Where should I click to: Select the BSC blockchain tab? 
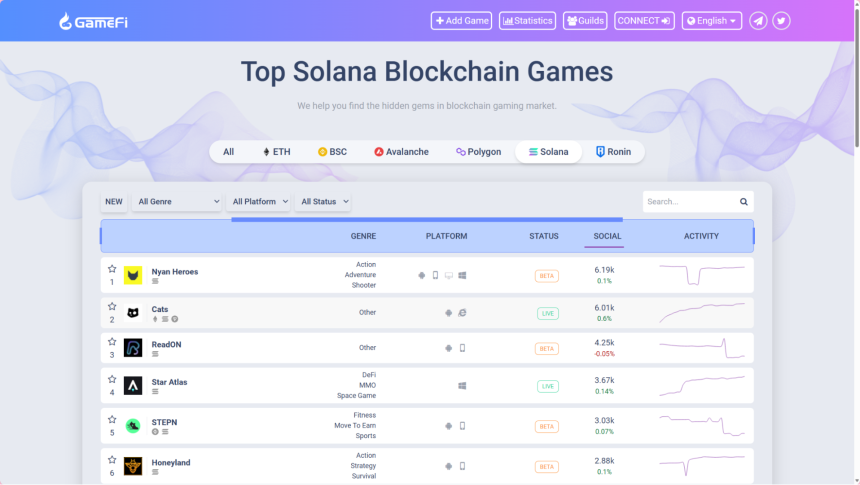pyautogui.click(x=332, y=152)
